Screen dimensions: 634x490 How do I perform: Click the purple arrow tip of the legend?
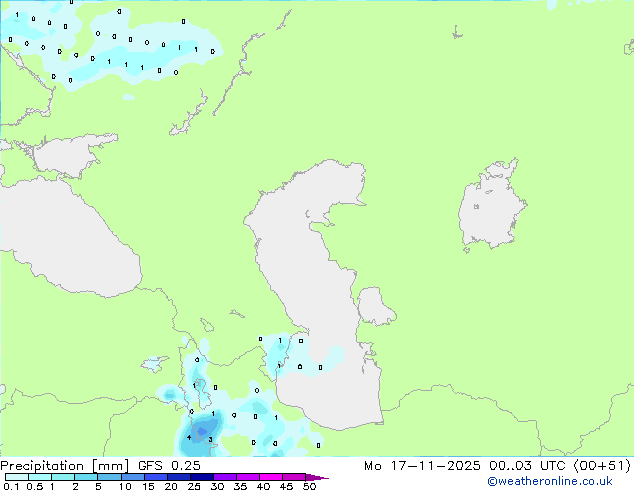317,477
